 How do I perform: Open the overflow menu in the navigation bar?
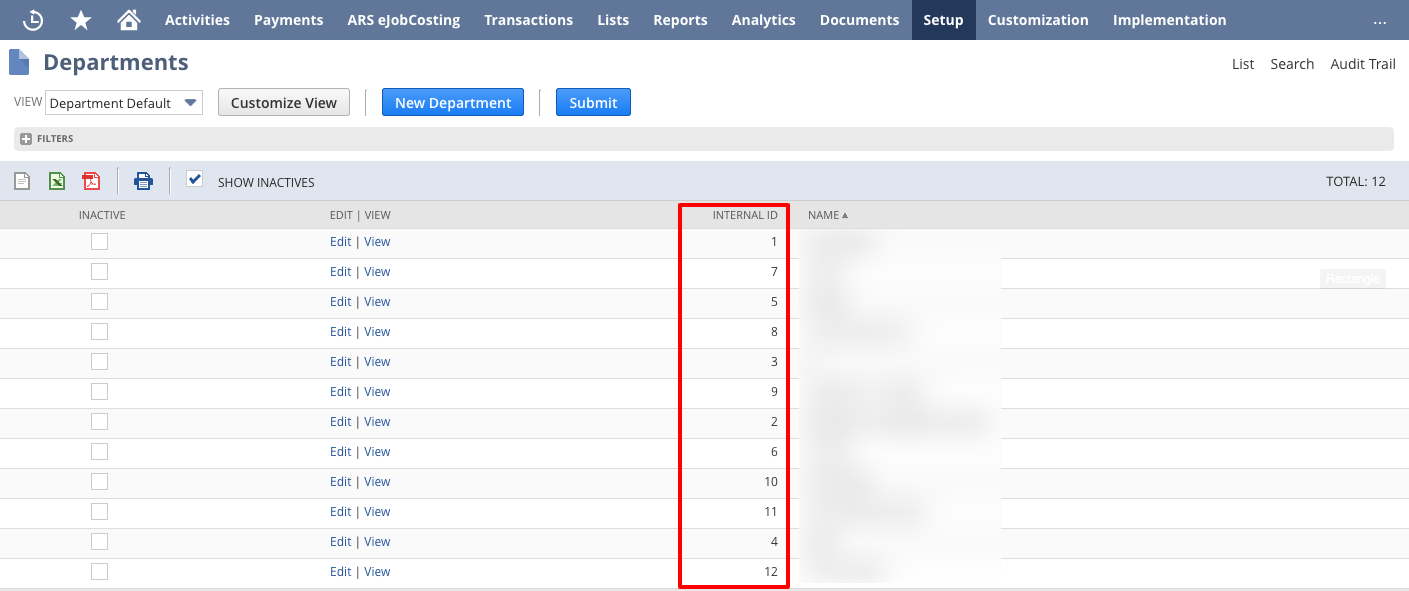click(1380, 20)
